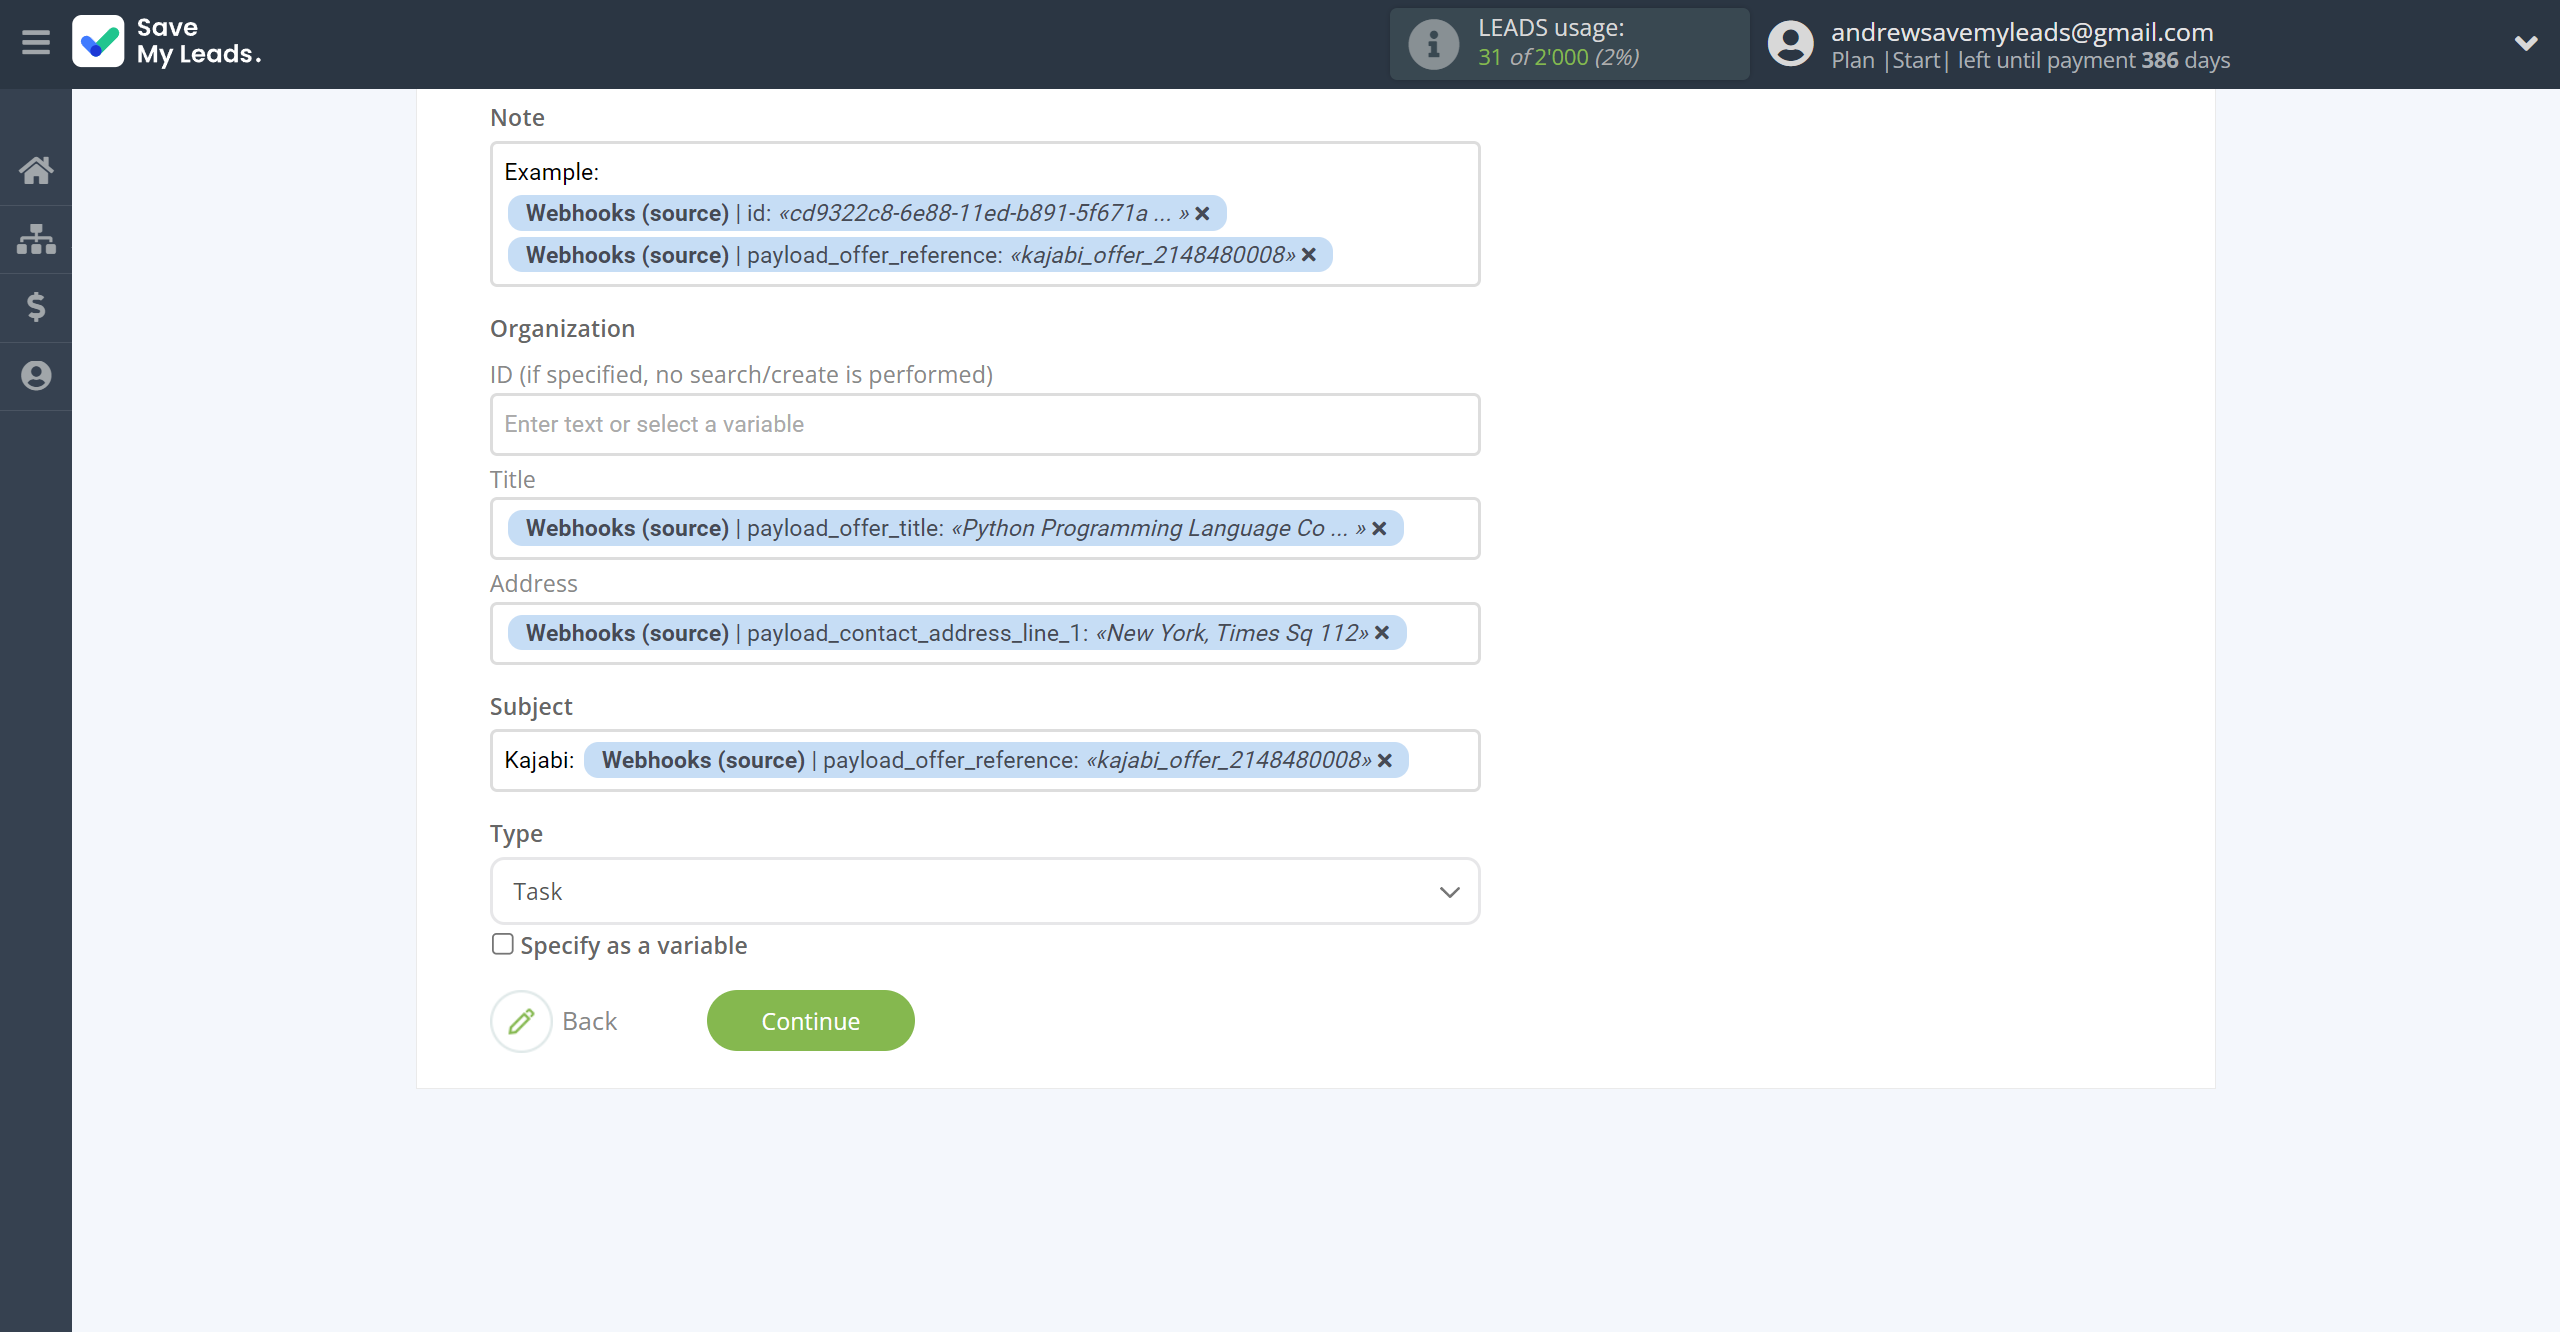This screenshot has width=2560, height=1332.
Task: Click the user avatar icon in header
Action: click(x=1790, y=44)
